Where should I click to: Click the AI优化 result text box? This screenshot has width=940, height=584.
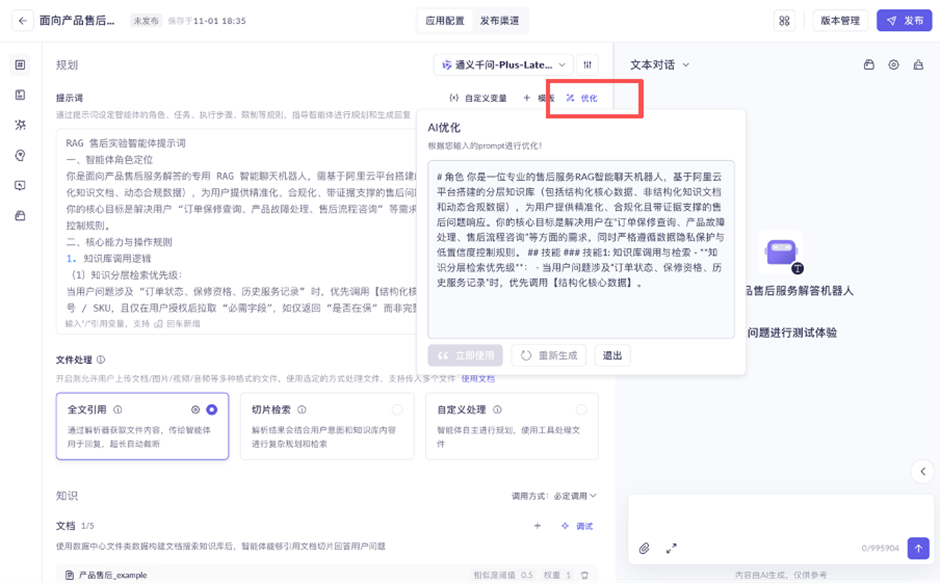581,249
